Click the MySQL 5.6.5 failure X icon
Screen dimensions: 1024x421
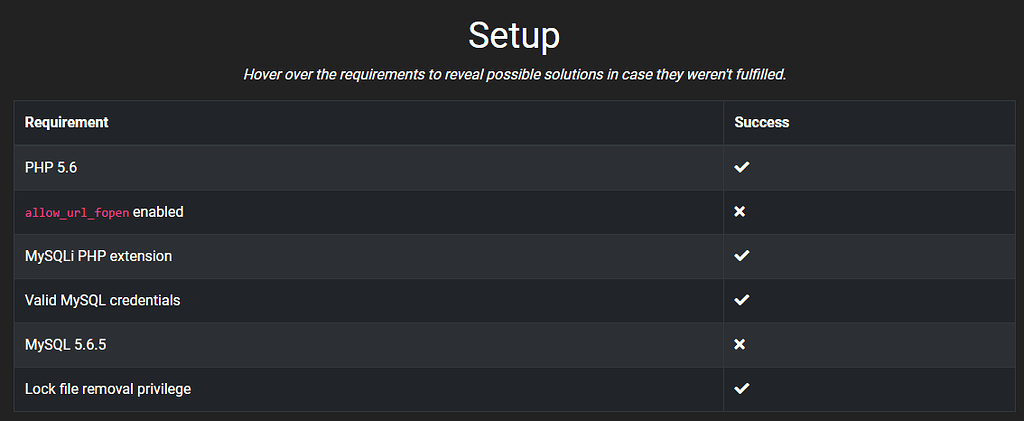pyautogui.click(x=740, y=344)
